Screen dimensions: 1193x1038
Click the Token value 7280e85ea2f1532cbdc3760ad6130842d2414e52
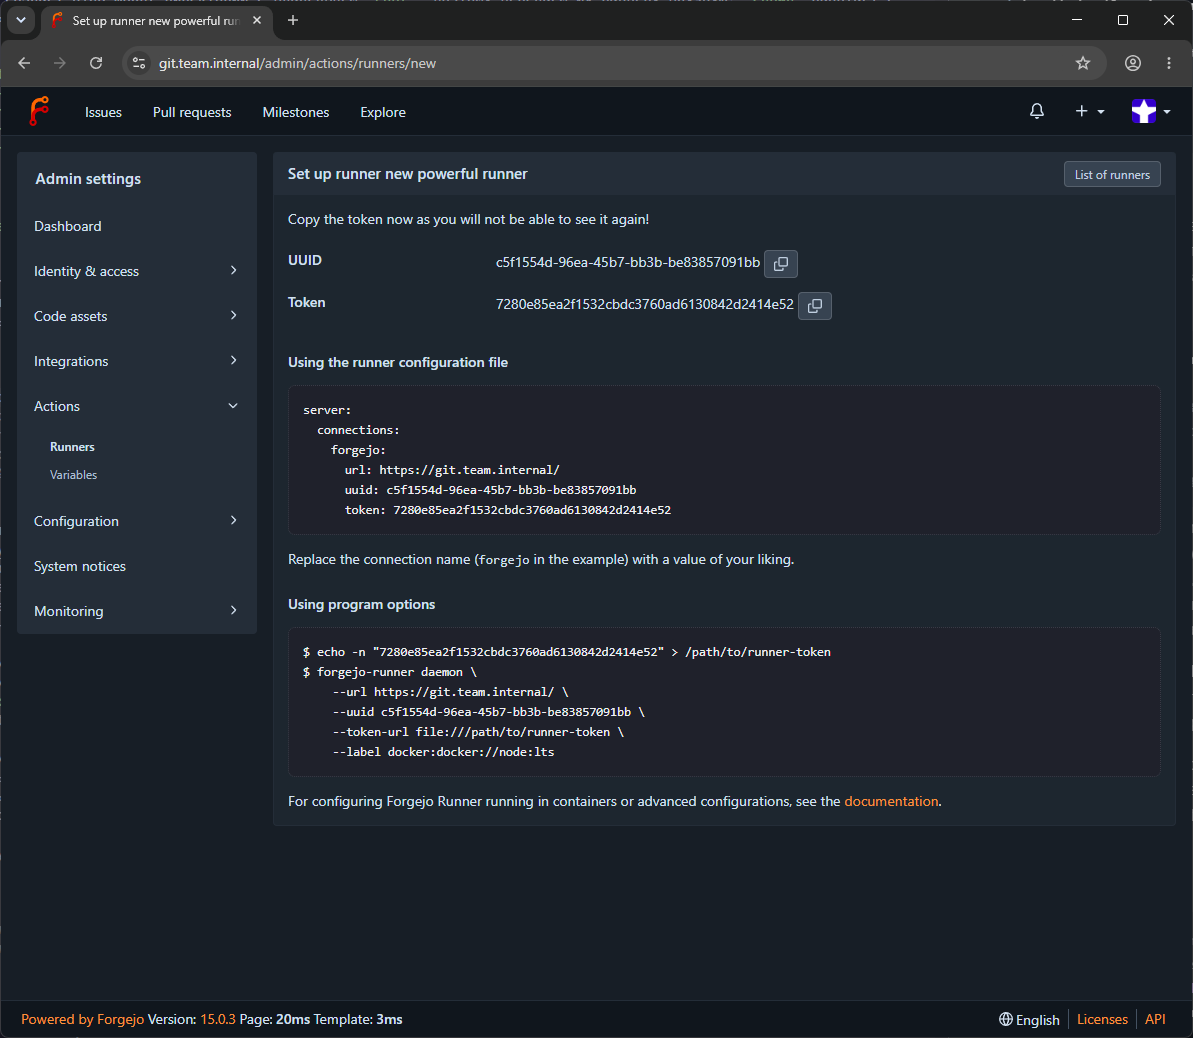coord(644,304)
